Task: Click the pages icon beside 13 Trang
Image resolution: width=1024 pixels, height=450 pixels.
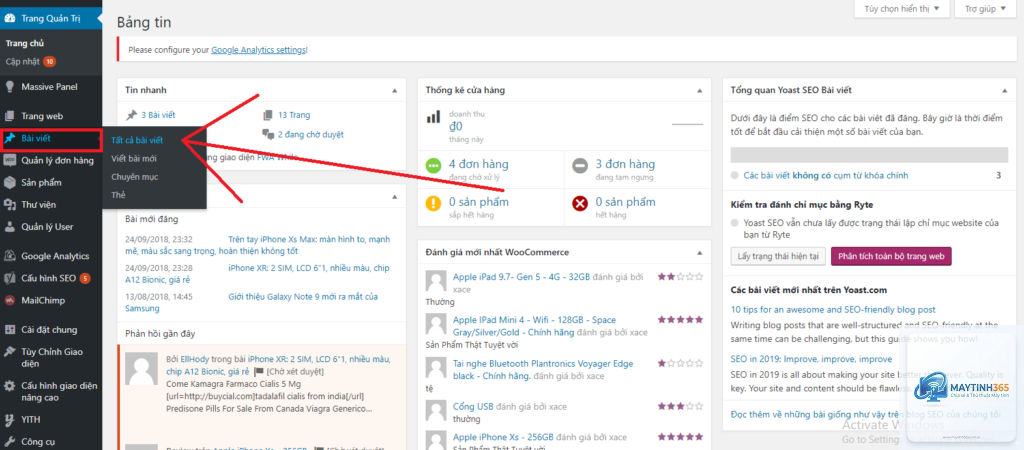Action: tap(268, 115)
